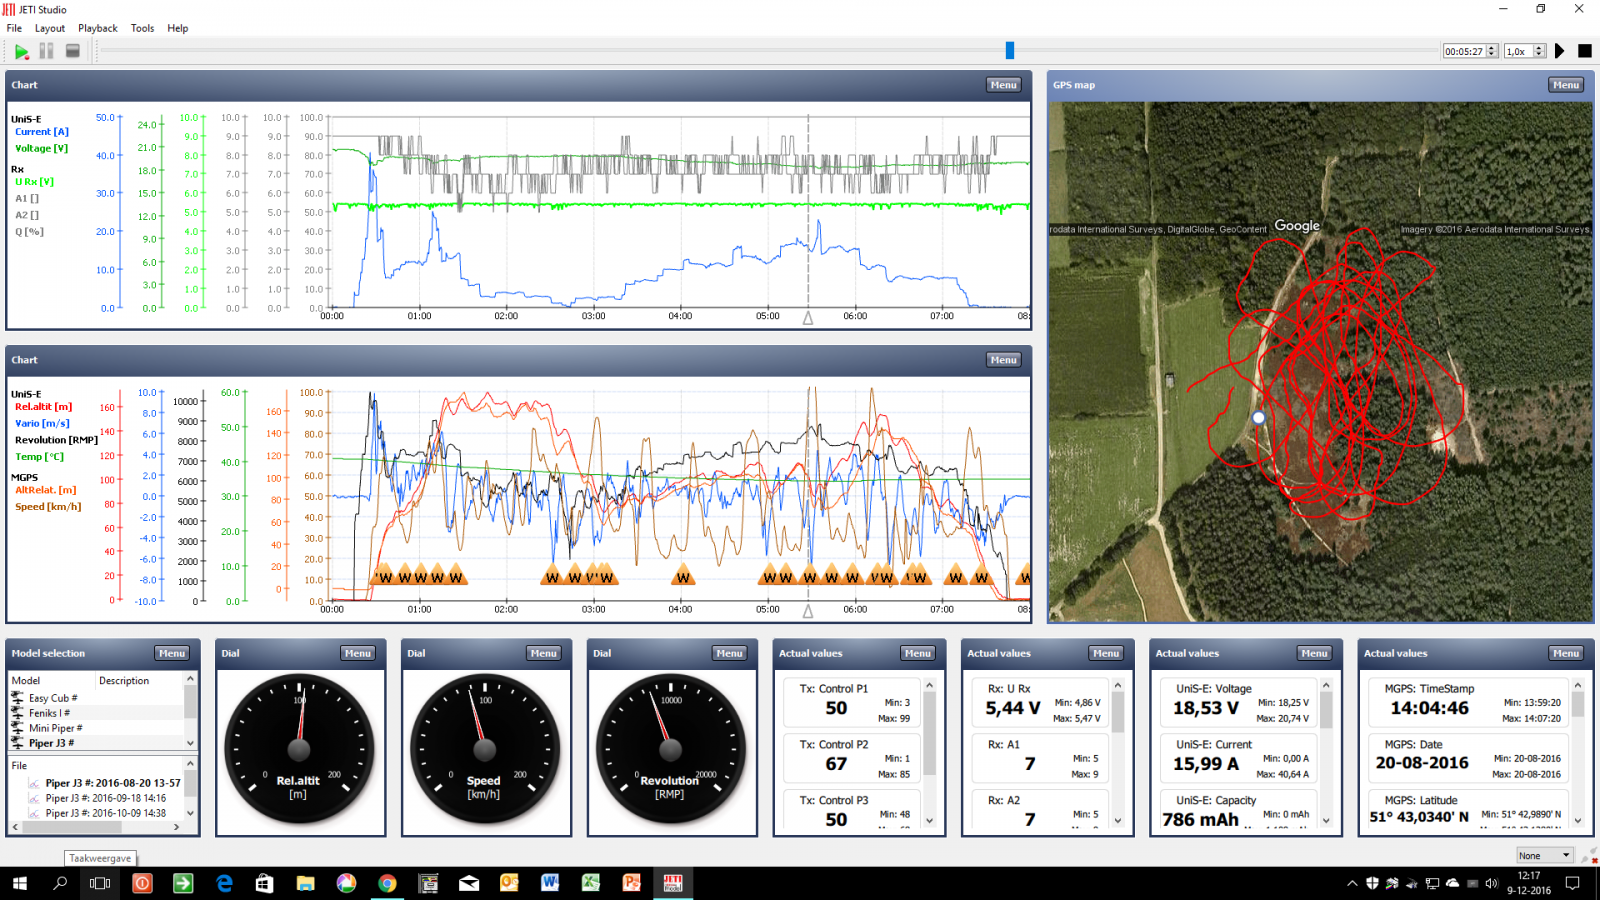Toggle Vario [m/s] series in lower chart

[42, 424]
